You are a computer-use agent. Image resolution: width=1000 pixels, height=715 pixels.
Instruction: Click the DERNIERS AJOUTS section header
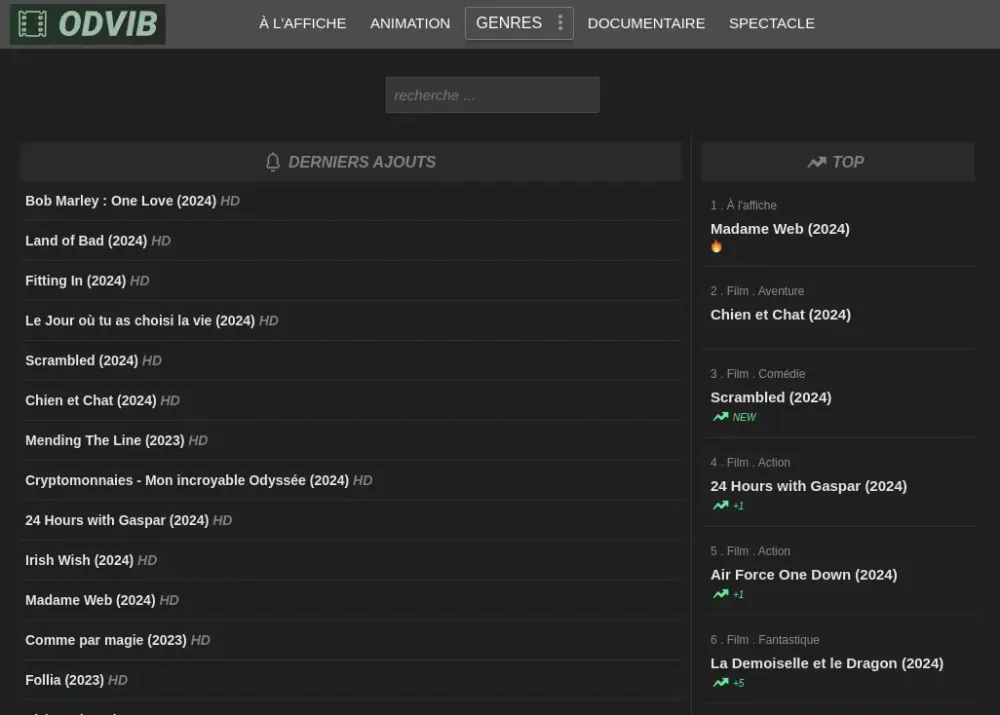pos(350,162)
